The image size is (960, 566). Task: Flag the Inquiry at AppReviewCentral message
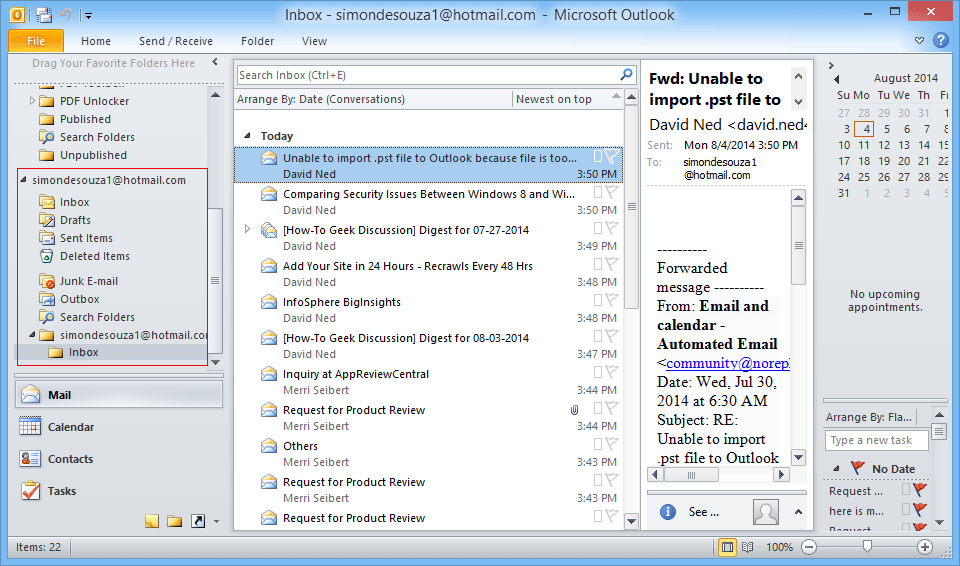coord(612,372)
